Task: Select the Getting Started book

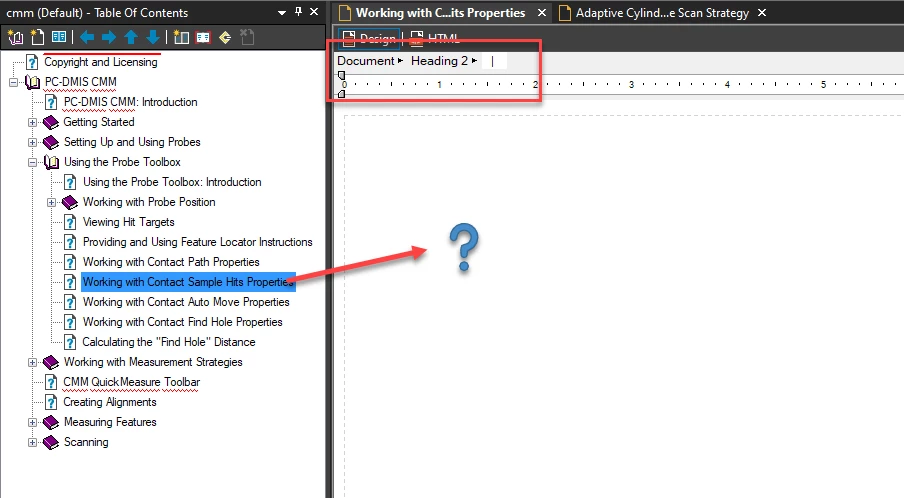Action: 99,122
